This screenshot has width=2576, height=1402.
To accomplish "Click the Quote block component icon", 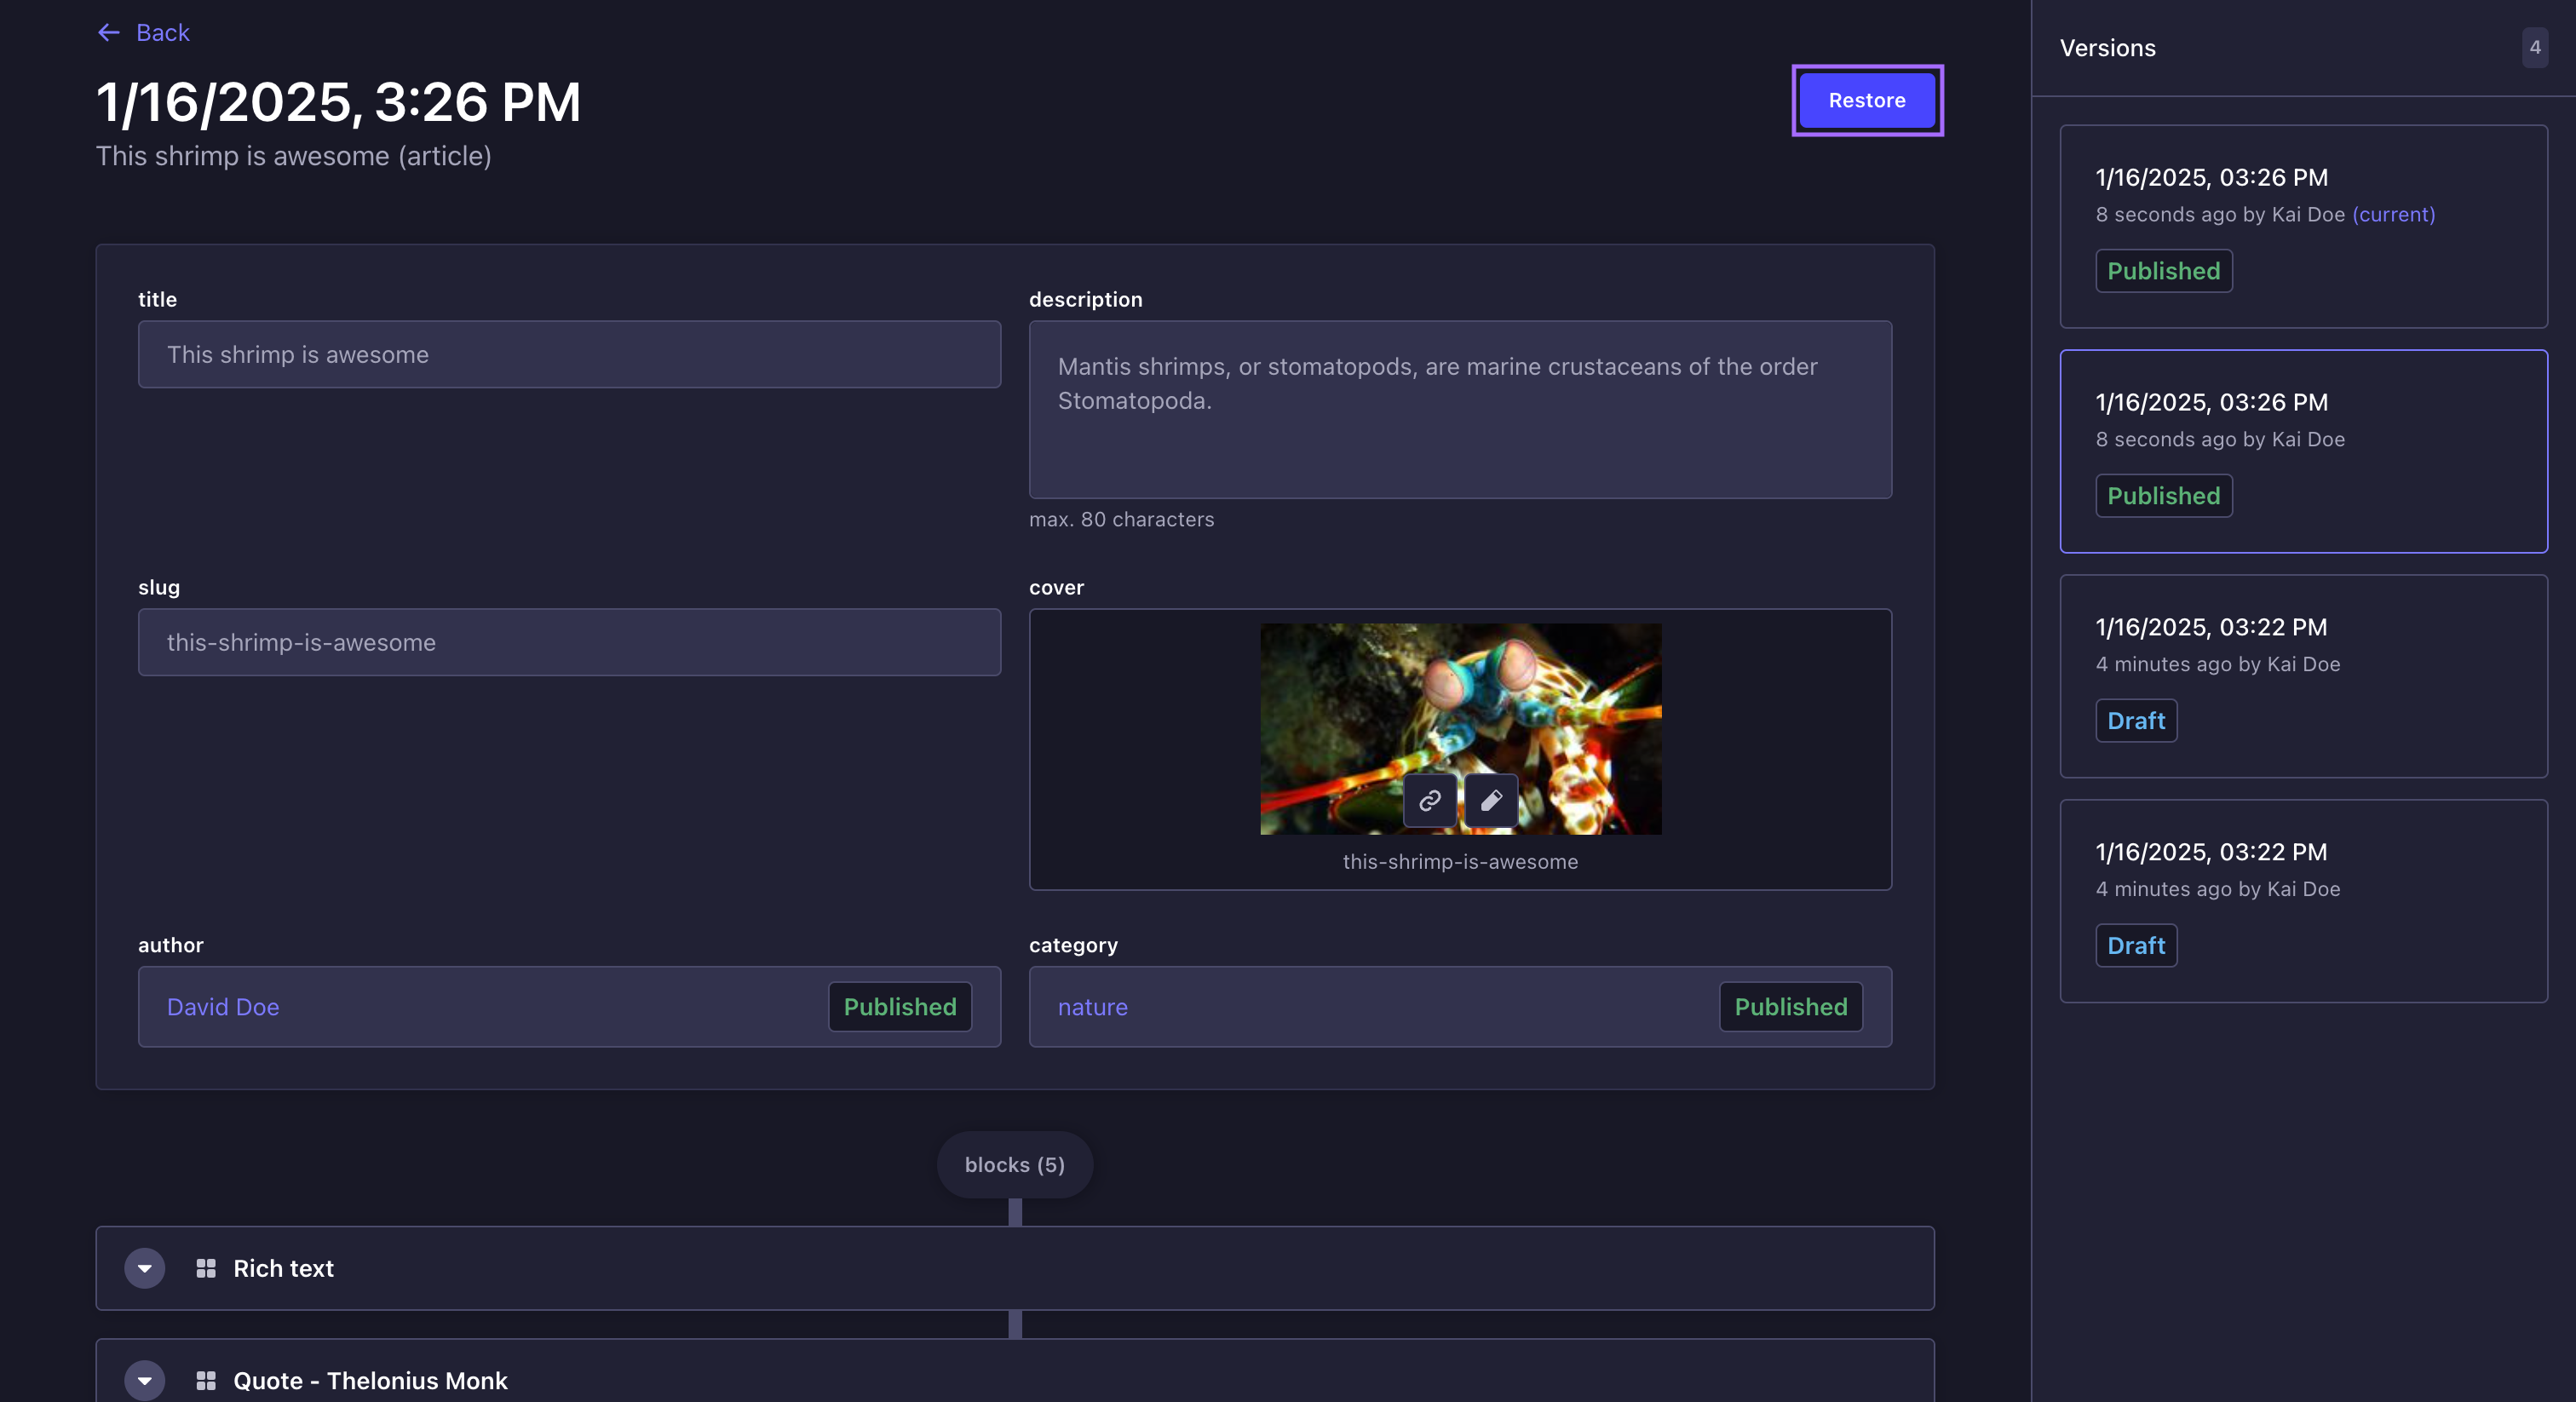I will click(x=207, y=1381).
